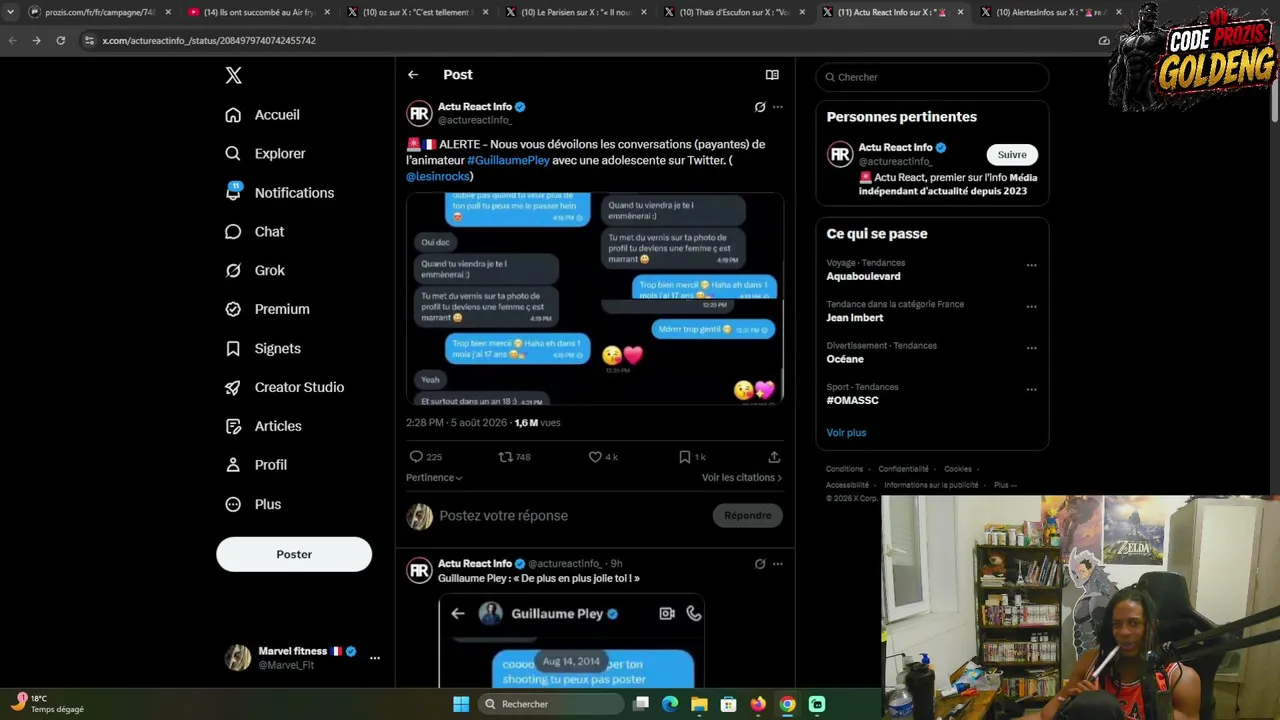Open Voir les citations link
The width and height of the screenshot is (1280, 720).
pyautogui.click(x=742, y=478)
